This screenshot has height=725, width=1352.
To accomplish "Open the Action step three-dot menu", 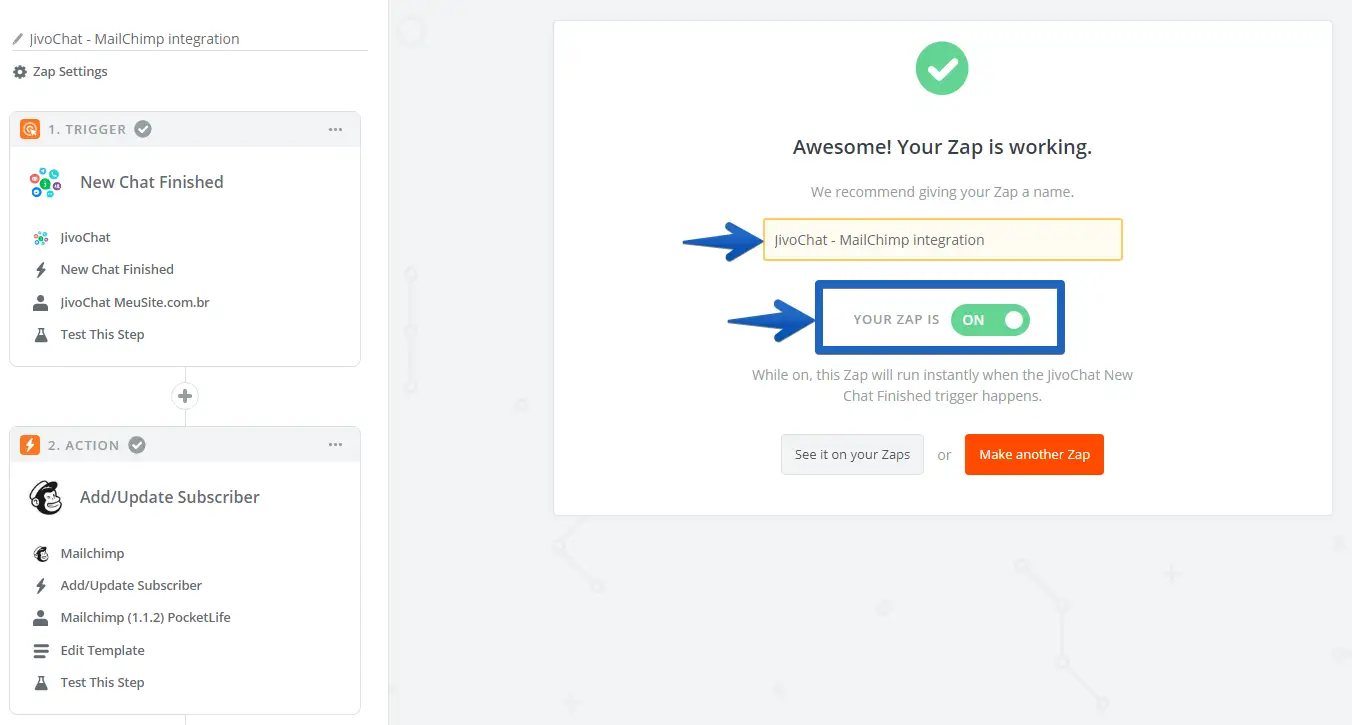I will (x=335, y=445).
